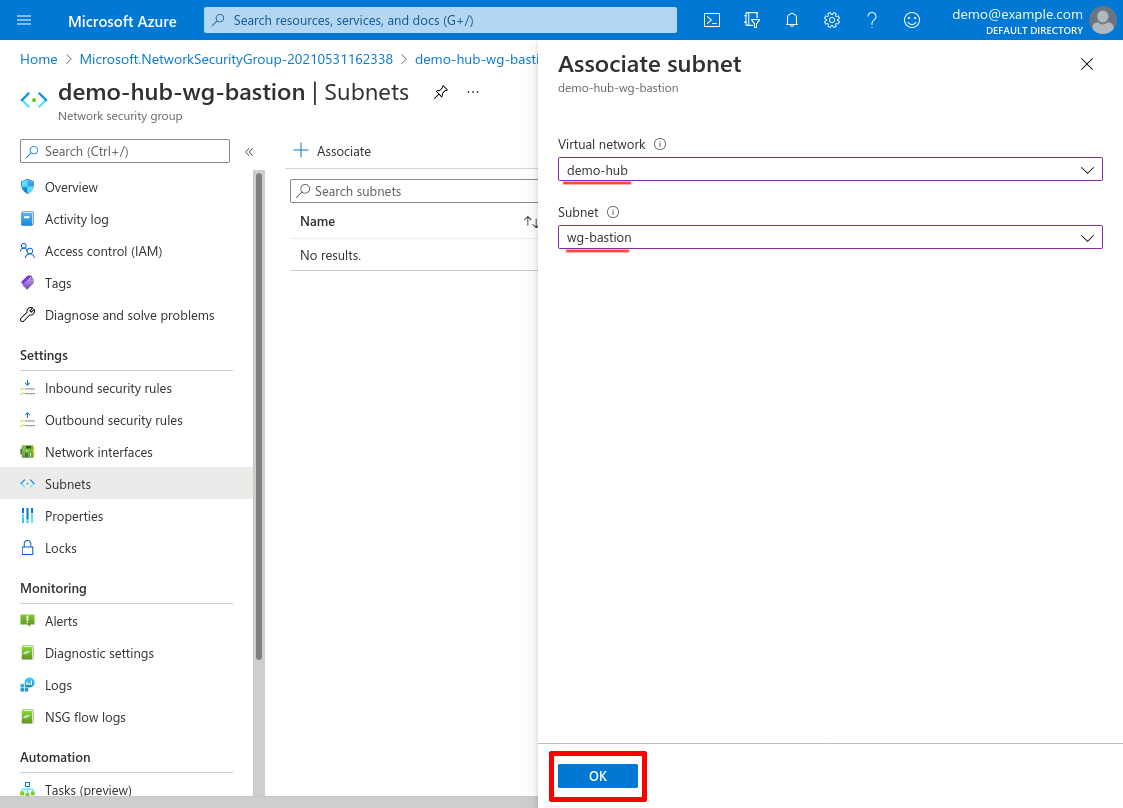Click the Name column header
Viewport: 1123px width, 808px height.
(x=317, y=221)
